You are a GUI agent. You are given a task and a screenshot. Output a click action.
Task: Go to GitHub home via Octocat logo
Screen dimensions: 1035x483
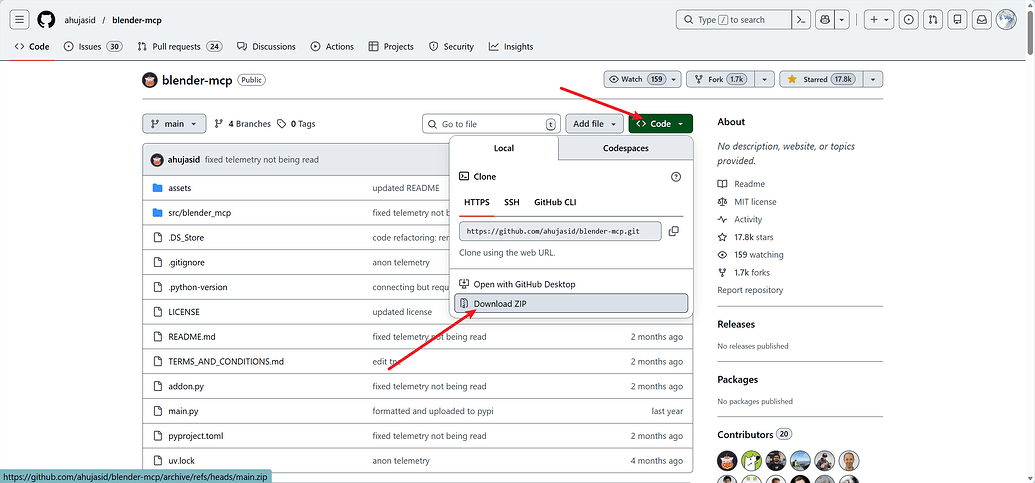click(x=46, y=20)
